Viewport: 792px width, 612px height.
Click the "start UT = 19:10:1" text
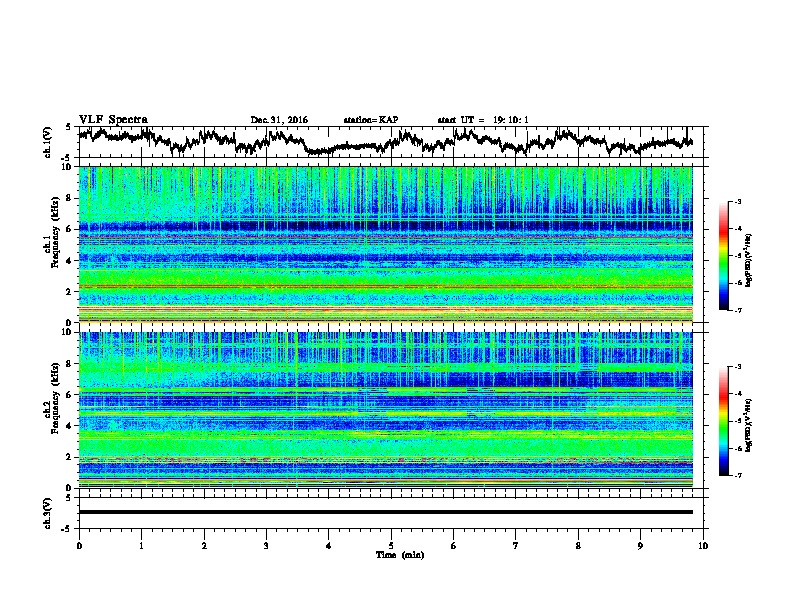tap(483, 120)
